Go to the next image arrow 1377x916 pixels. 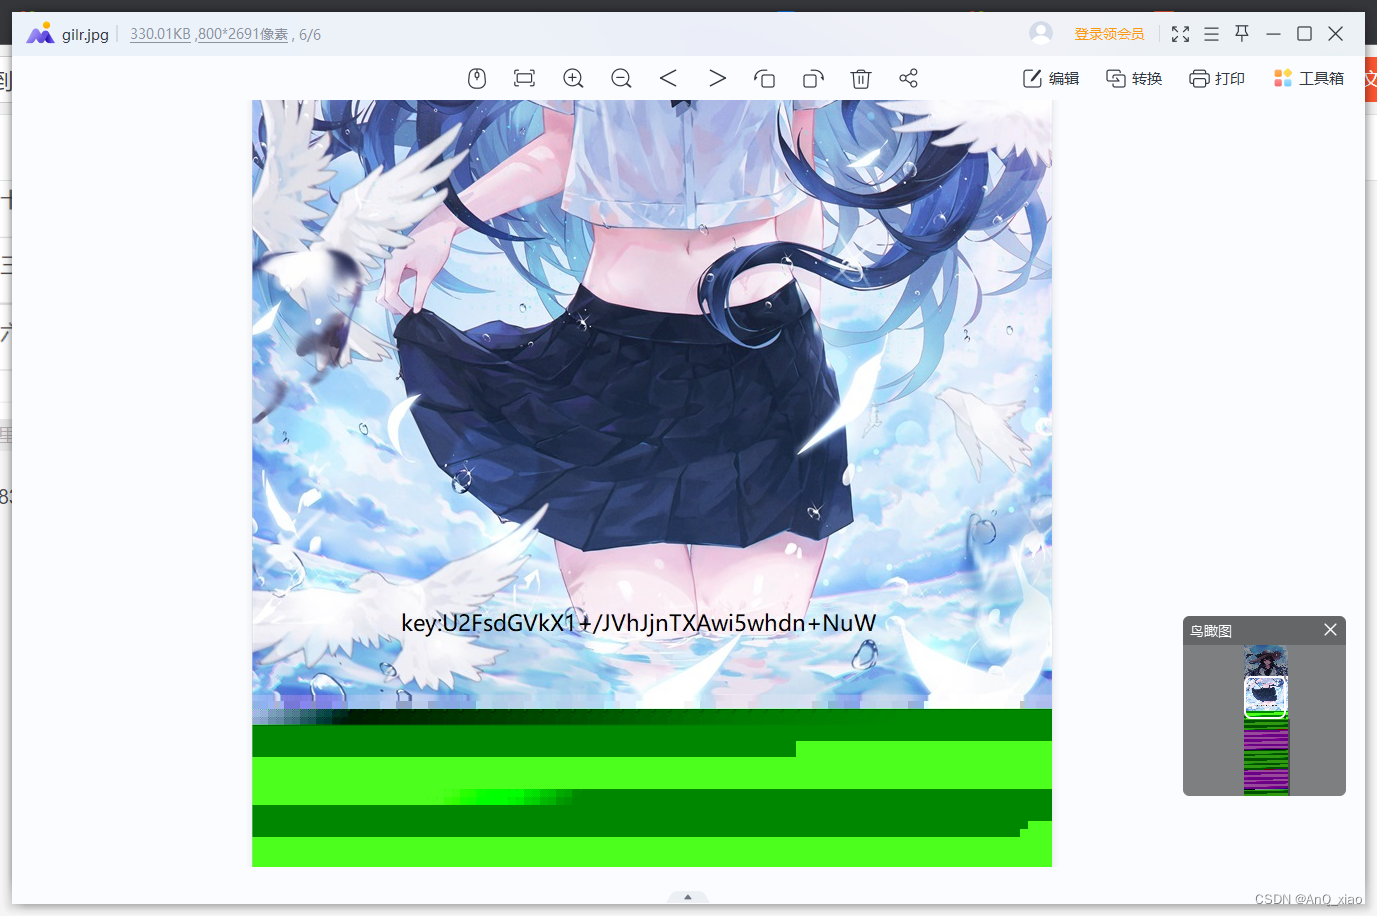717,78
